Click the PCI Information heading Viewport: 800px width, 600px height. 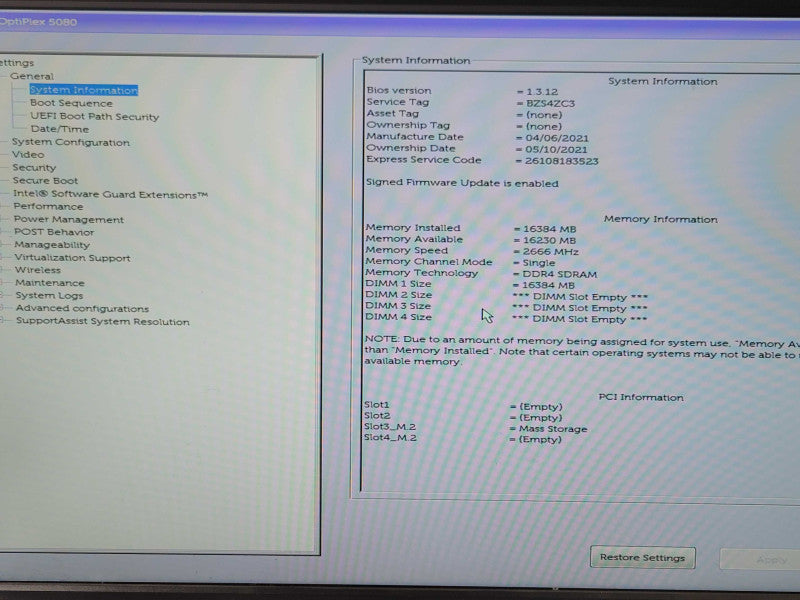641,397
